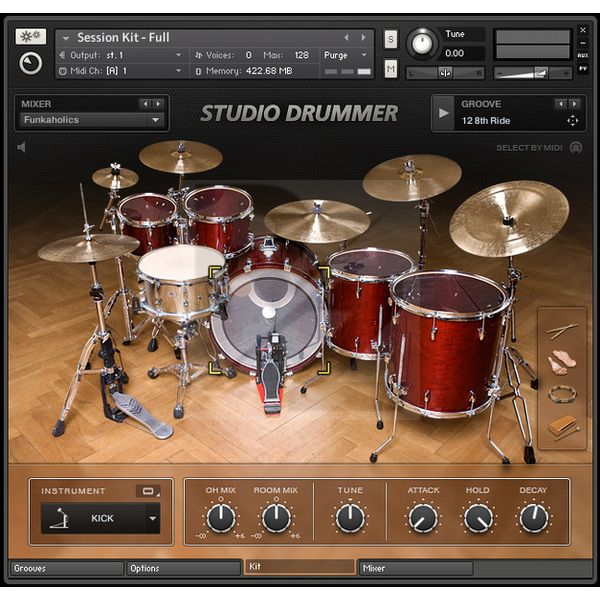Click the DECAY knob

click(533, 518)
